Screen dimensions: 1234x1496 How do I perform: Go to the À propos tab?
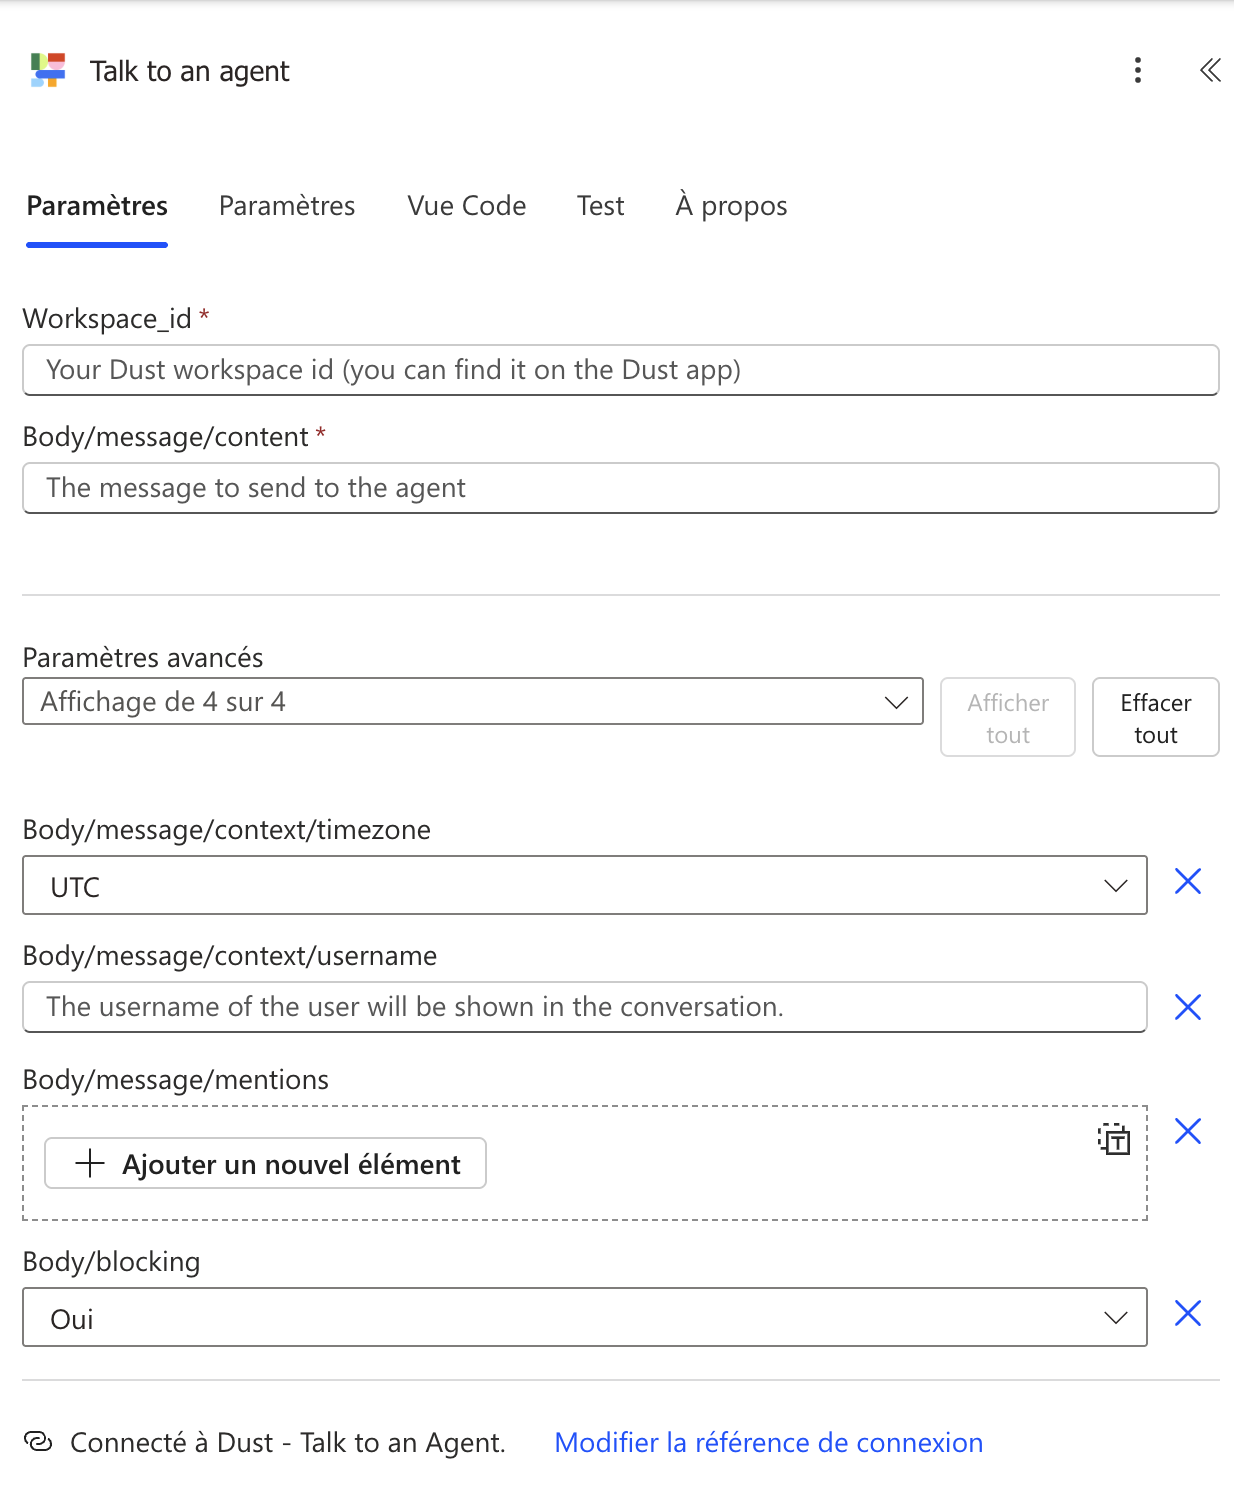(x=731, y=206)
